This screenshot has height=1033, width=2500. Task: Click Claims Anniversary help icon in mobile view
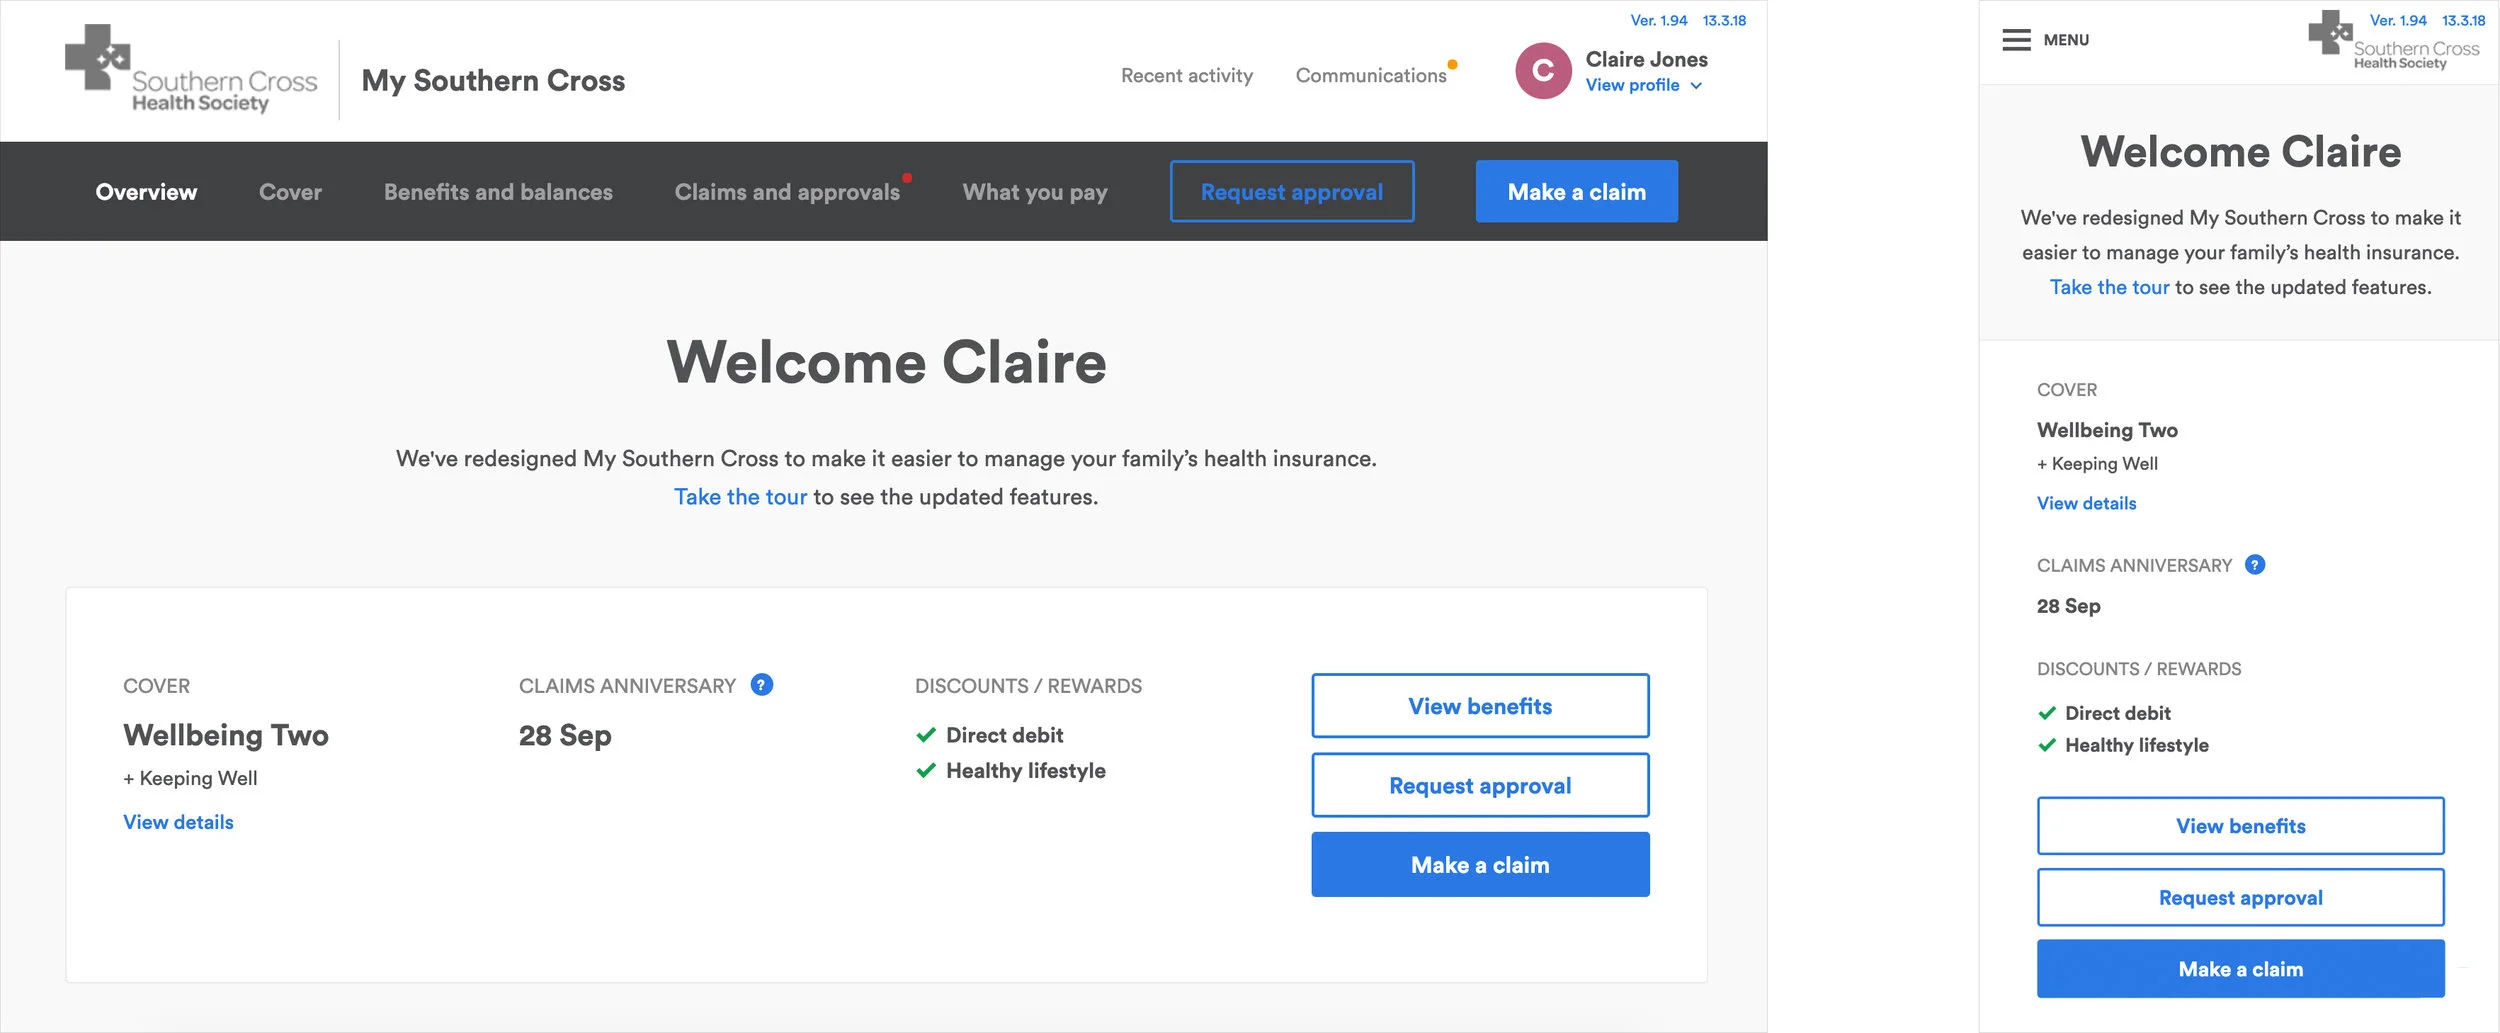pyautogui.click(x=2255, y=565)
